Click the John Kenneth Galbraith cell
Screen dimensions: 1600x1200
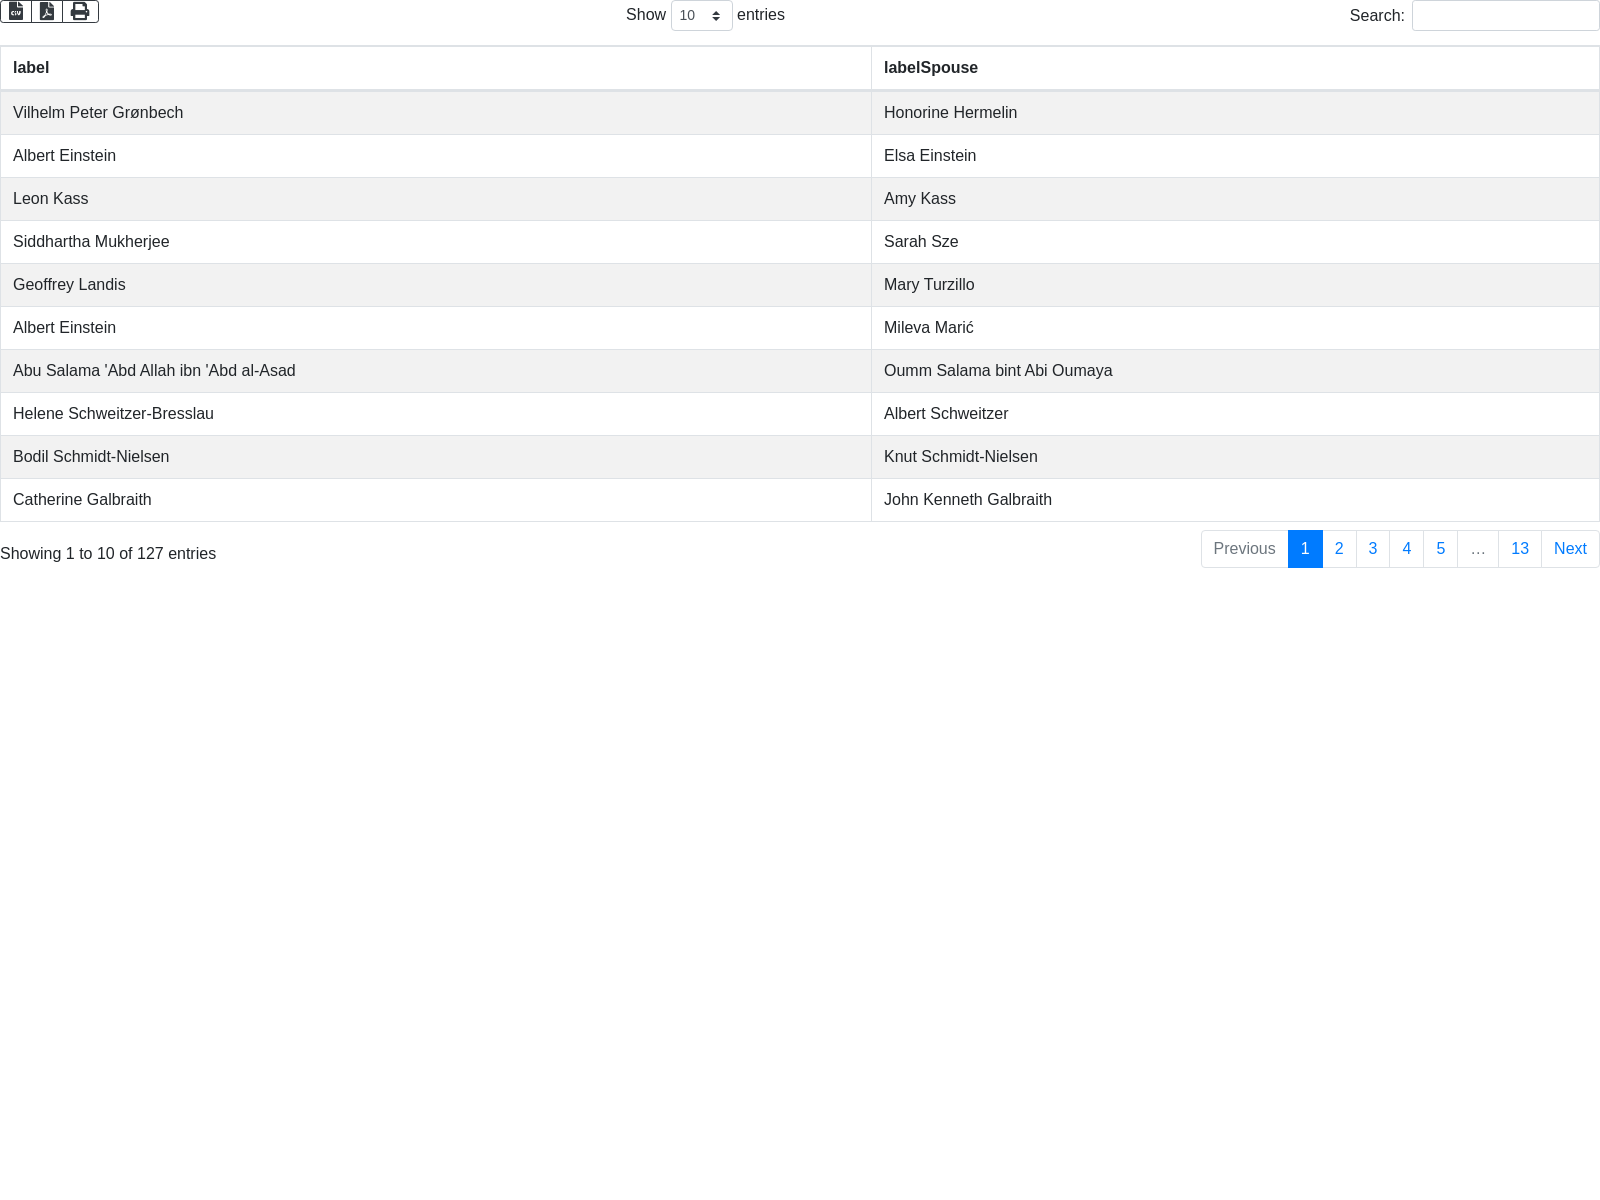click(x=967, y=500)
